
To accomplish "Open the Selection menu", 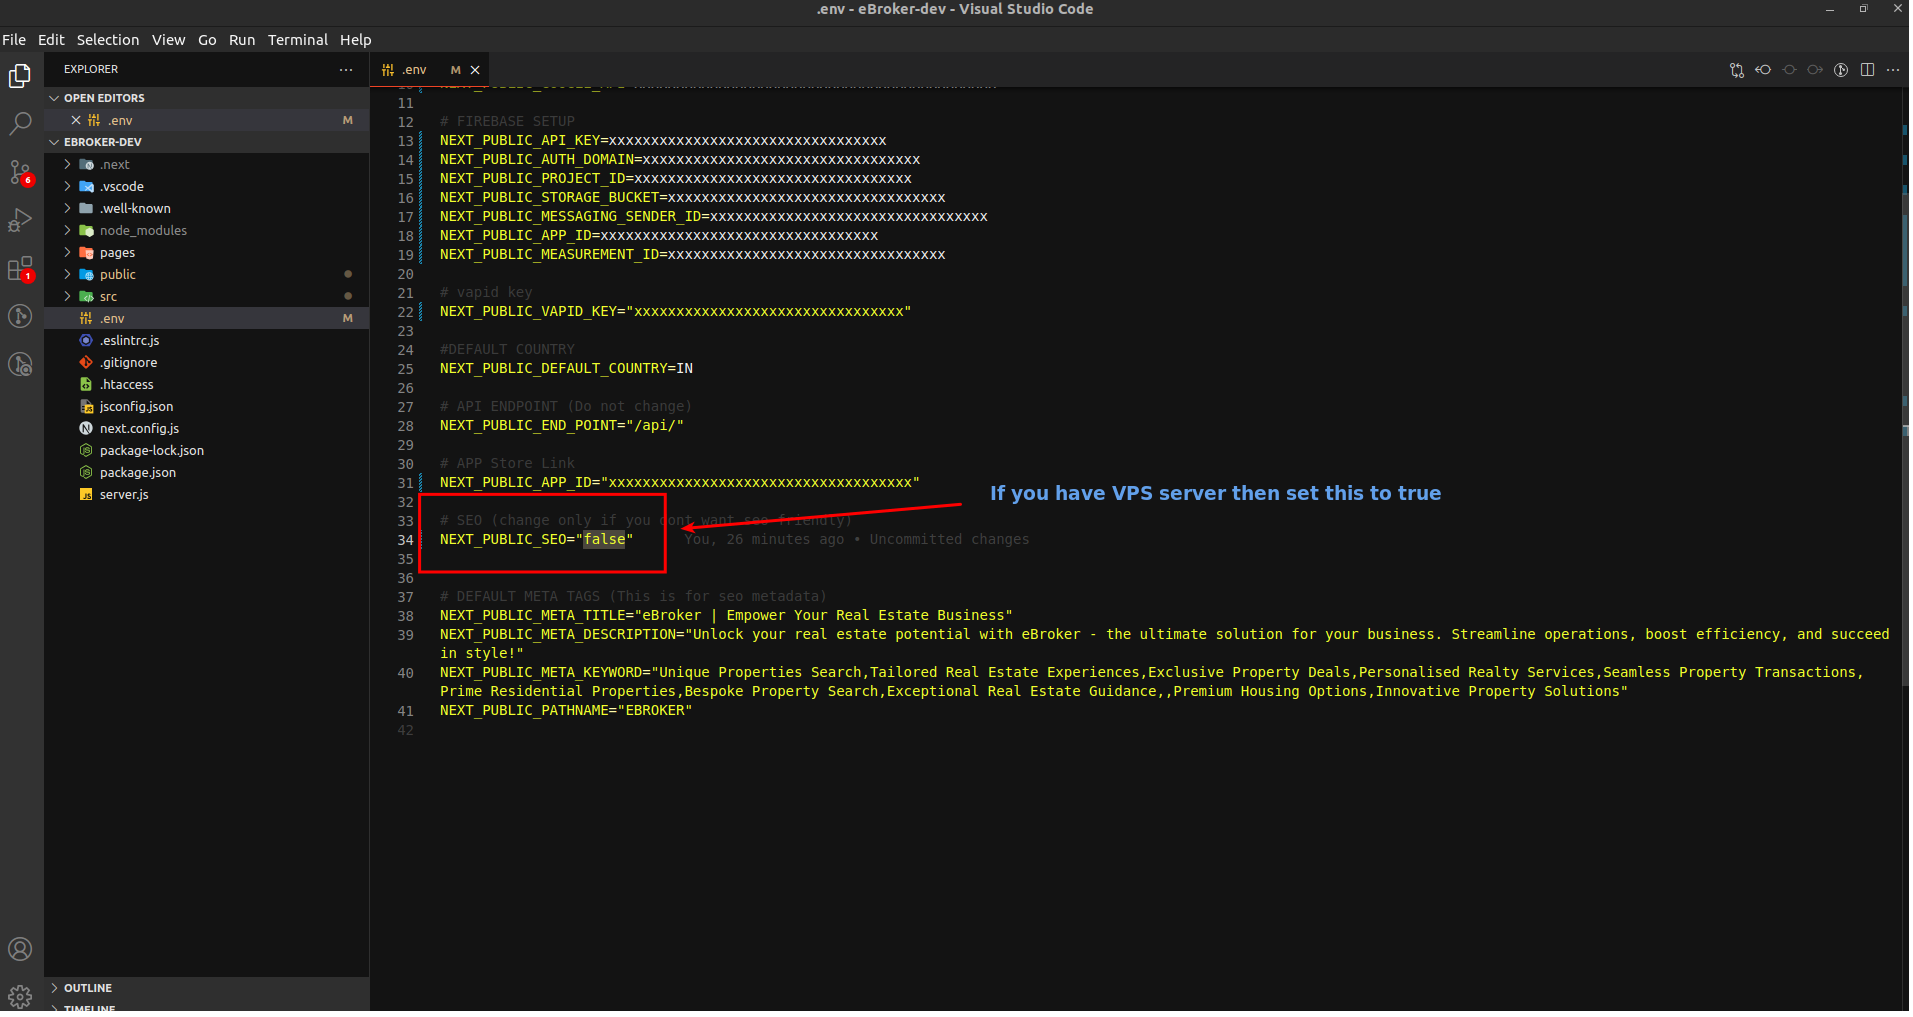I will pyautogui.click(x=108, y=40).
